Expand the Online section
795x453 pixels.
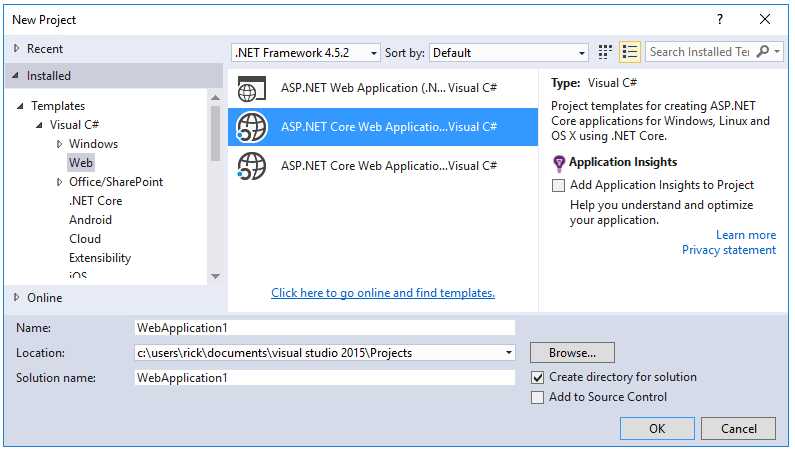tap(17, 297)
